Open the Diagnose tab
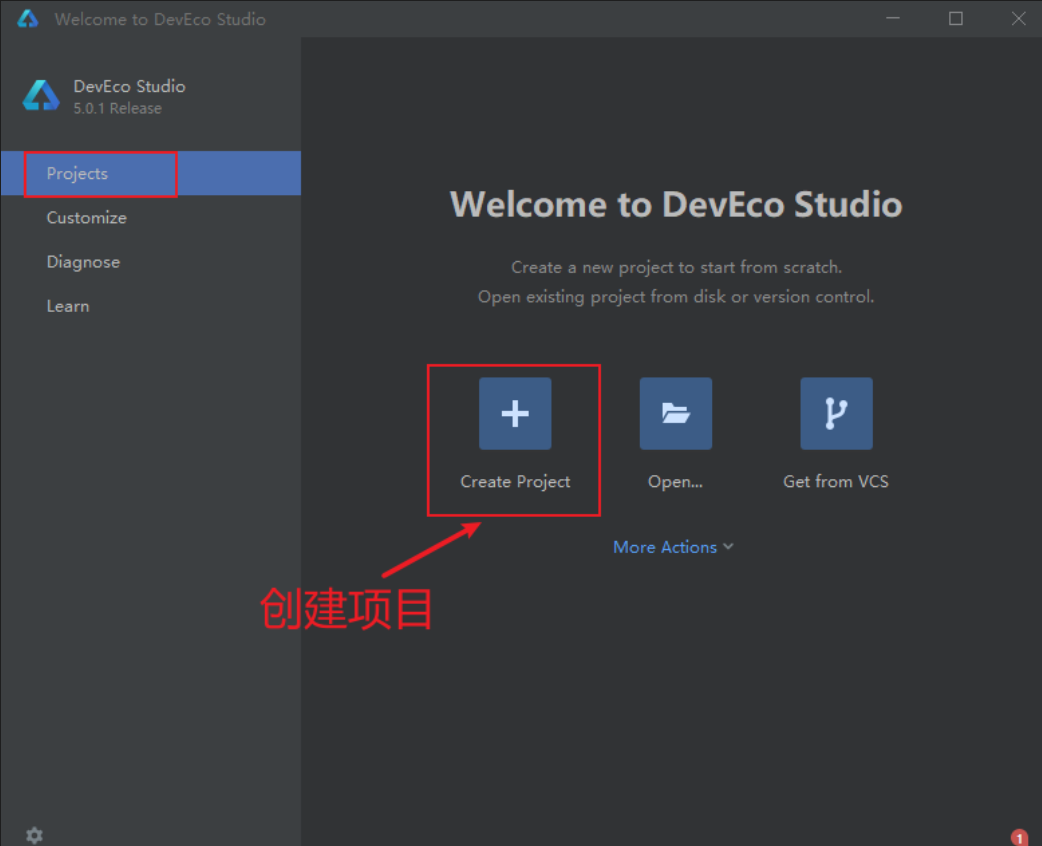 151,262
